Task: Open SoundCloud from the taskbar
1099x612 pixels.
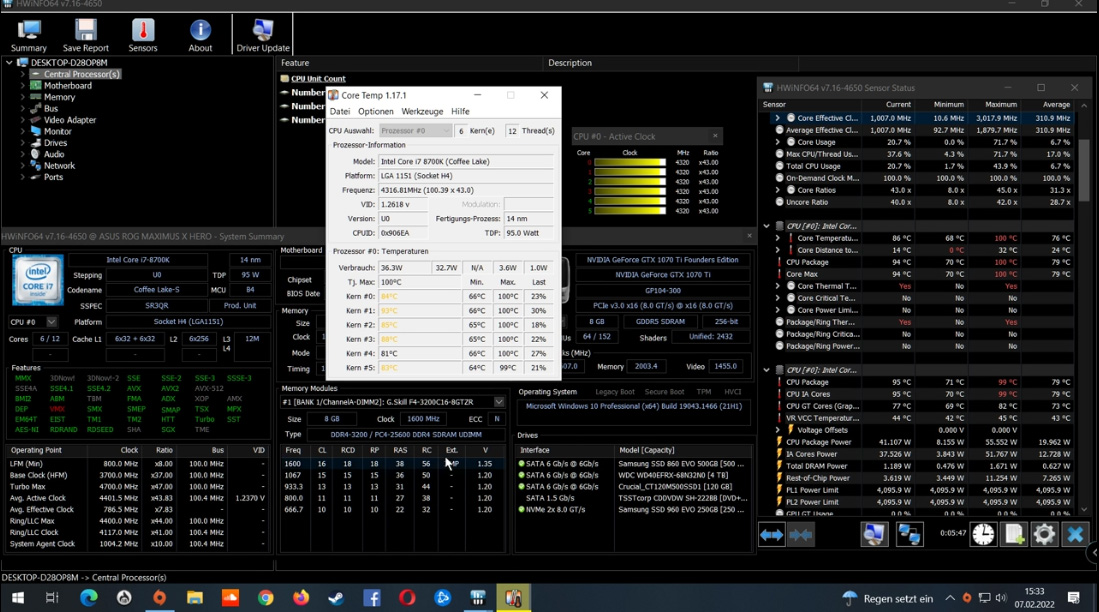Action: (230, 598)
